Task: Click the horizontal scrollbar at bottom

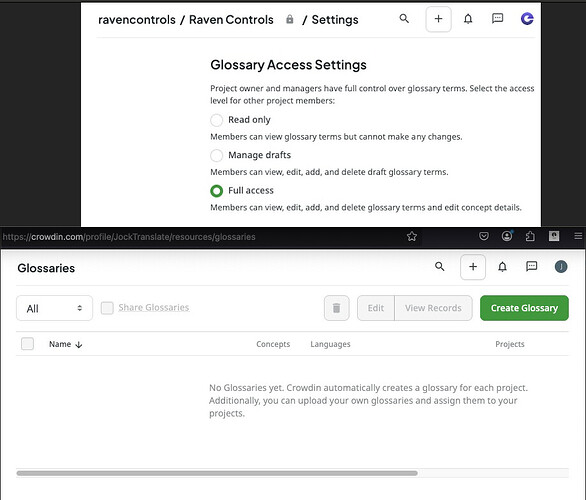Action: coord(217,473)
